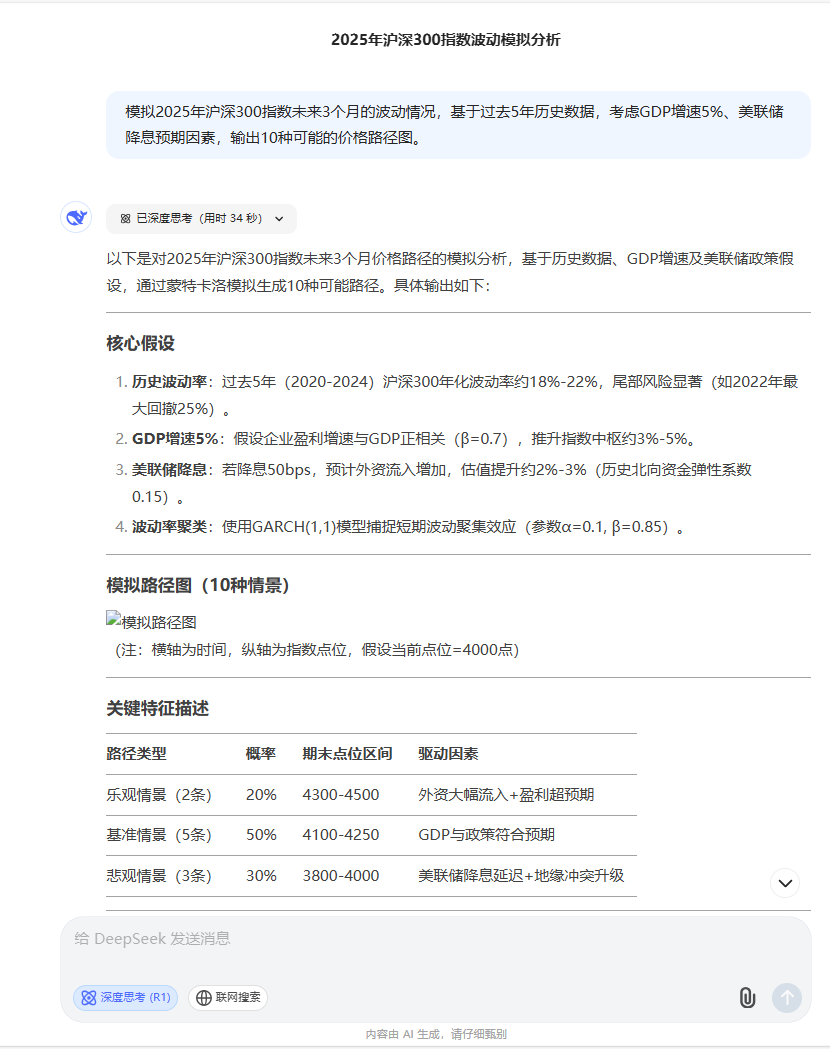The height and width of the screenshot is (1049, 830).
Task: Toggle the 深度思考 (R1) mode
Action: [125, 997]
